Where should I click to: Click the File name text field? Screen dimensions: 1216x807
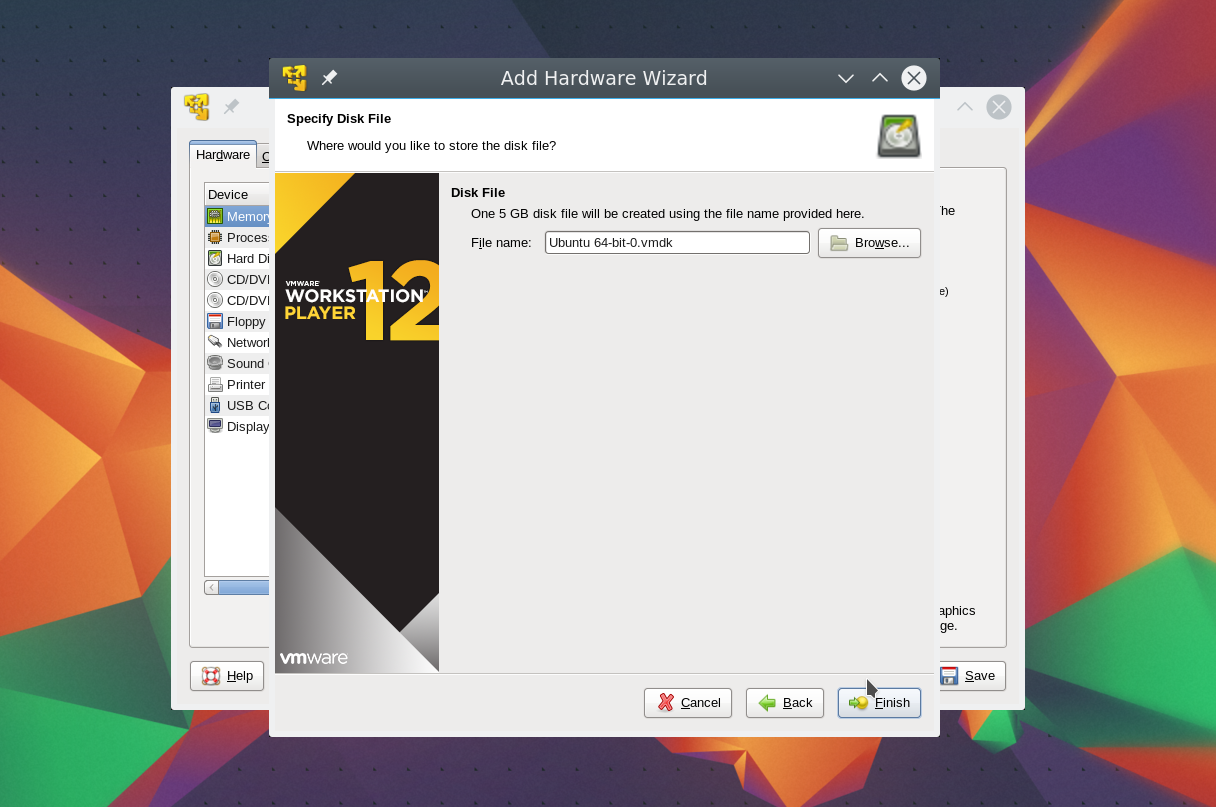click(677, 243)
